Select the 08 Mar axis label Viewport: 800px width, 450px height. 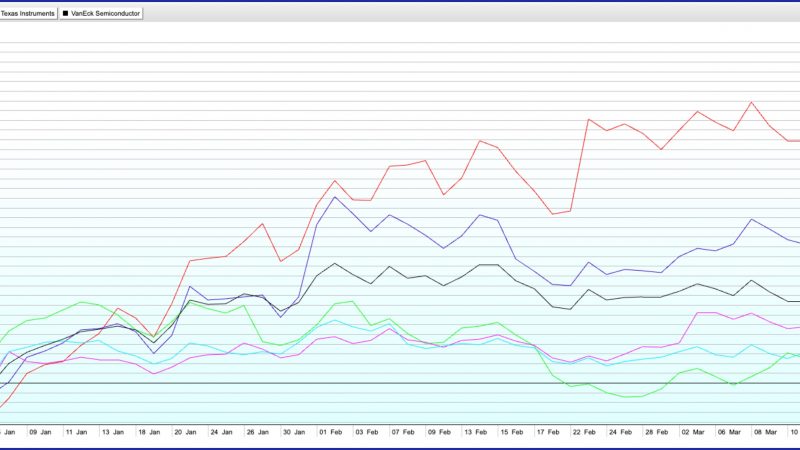[765, 432]
